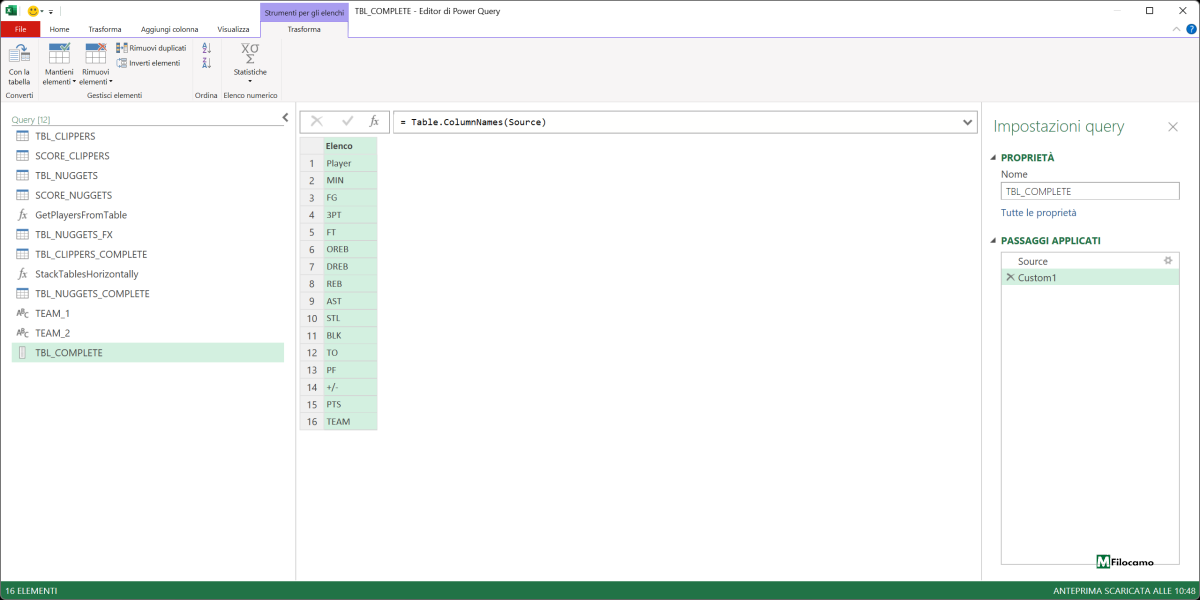1200x600 pixels.
Task: Collapse the ribbon arrow
Action: coord(1176,30)
